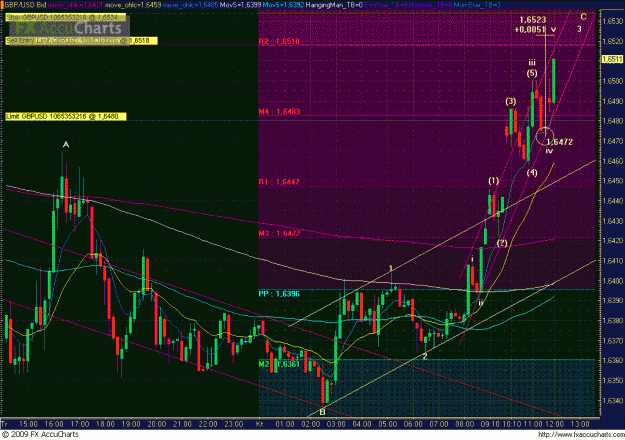Select the Limit GBPUSD order label at 1.6480

point(66,116)
